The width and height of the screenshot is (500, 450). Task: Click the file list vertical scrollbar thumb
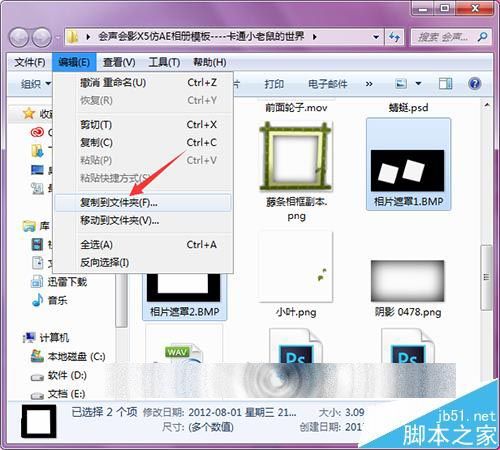pos(486,277)
